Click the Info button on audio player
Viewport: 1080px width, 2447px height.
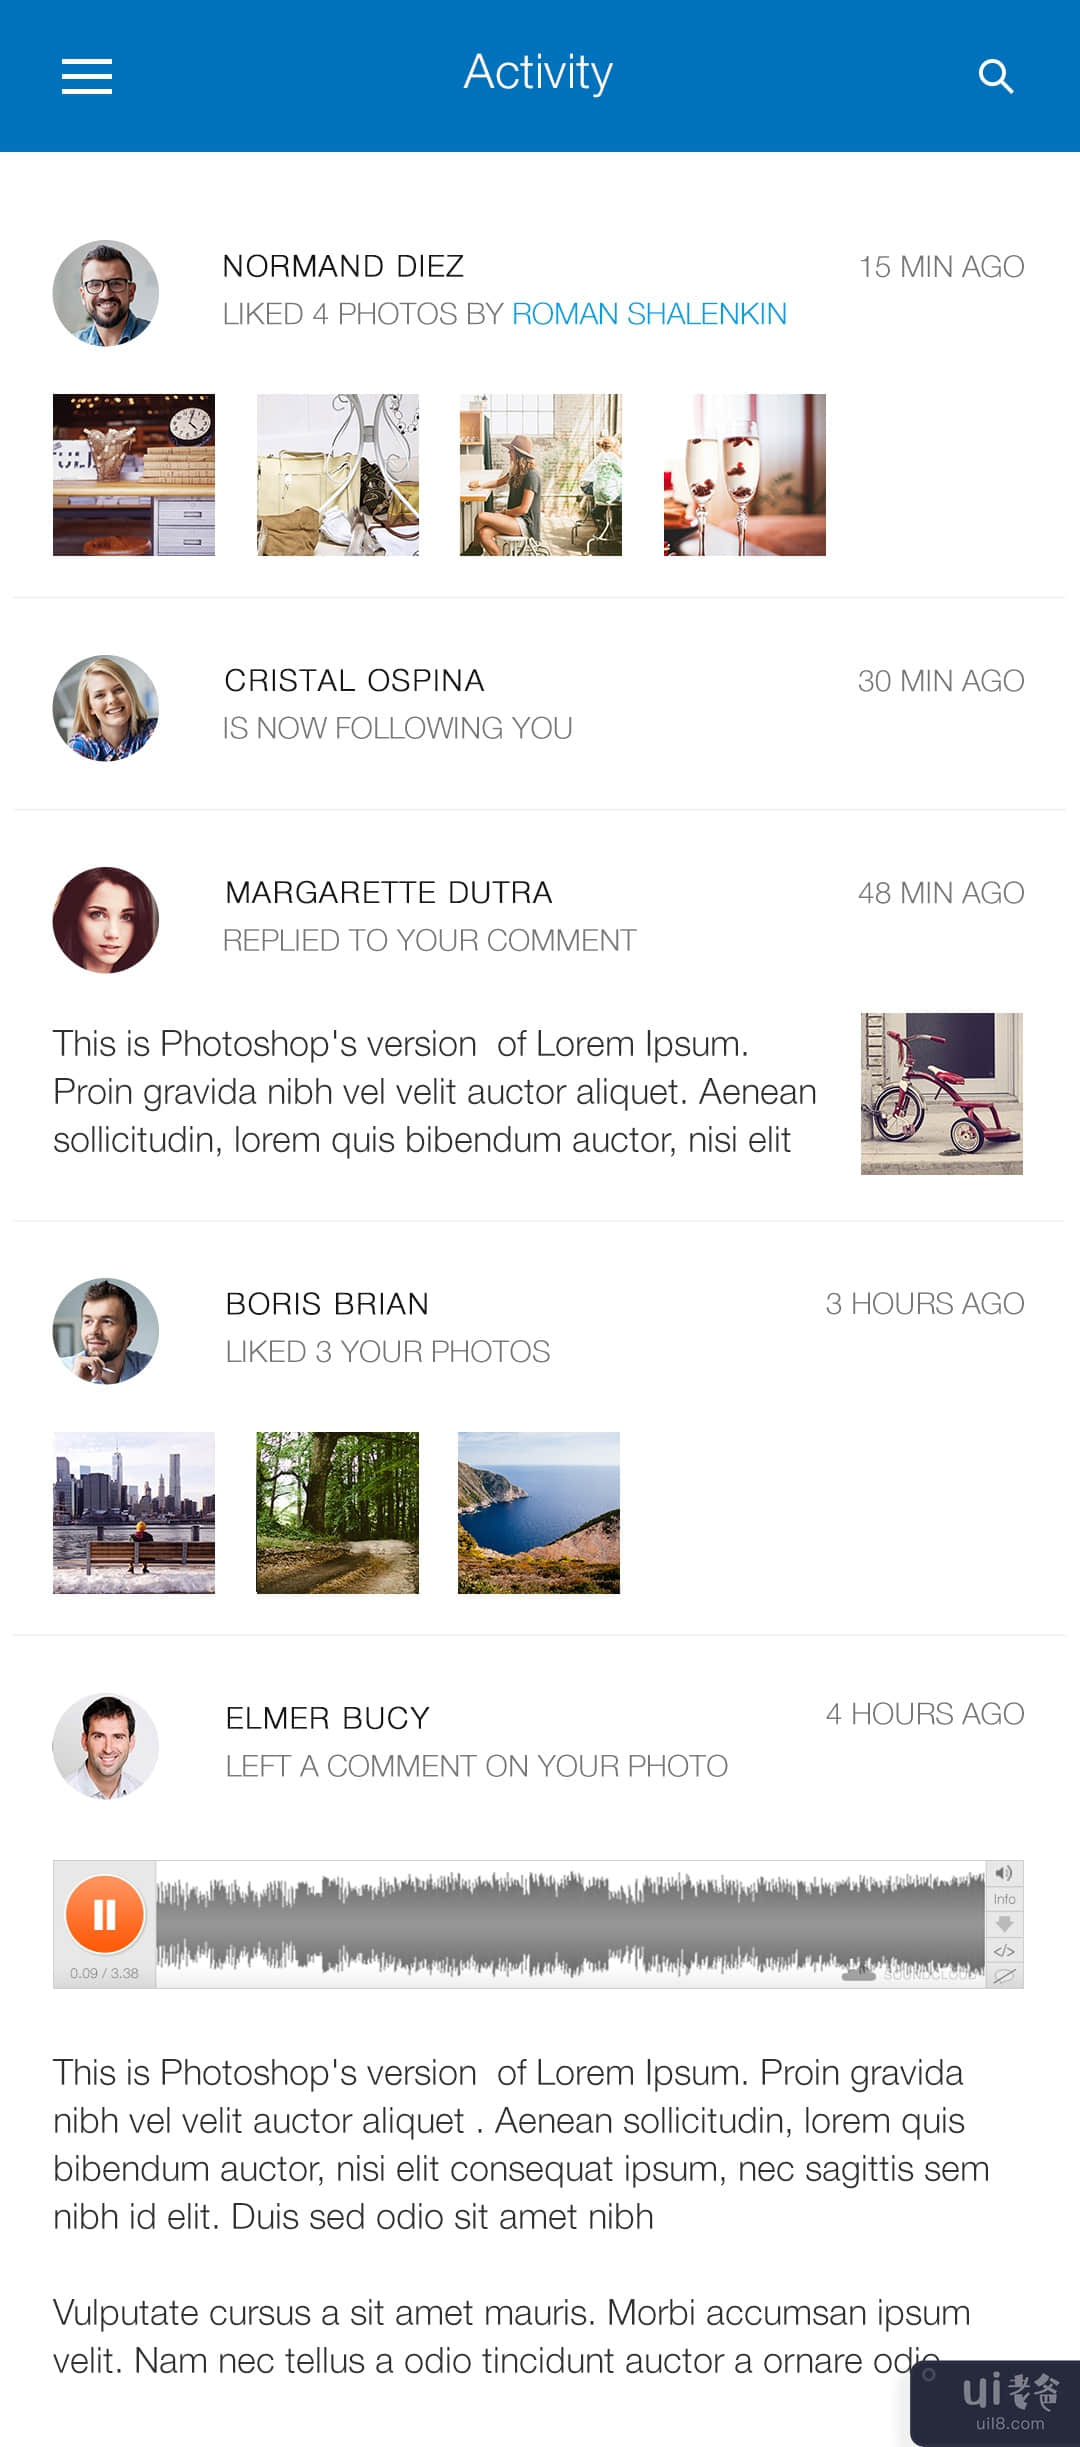[x=1004, y=1899]
